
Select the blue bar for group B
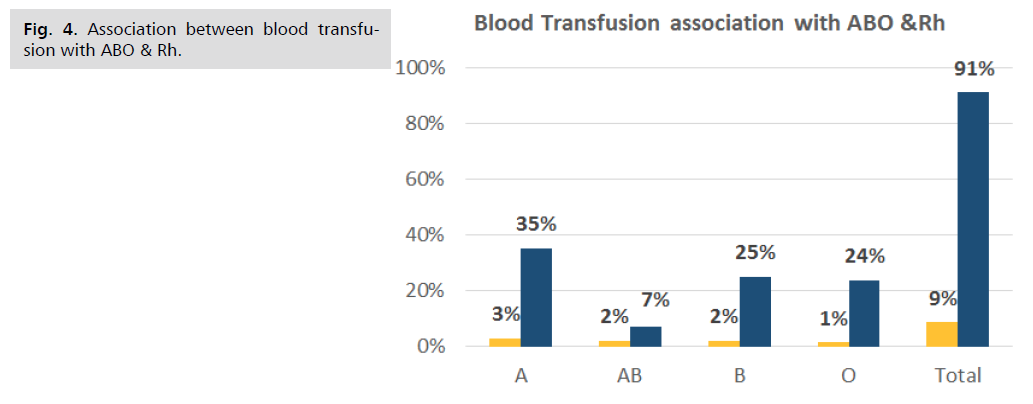(x=755, y=311)
